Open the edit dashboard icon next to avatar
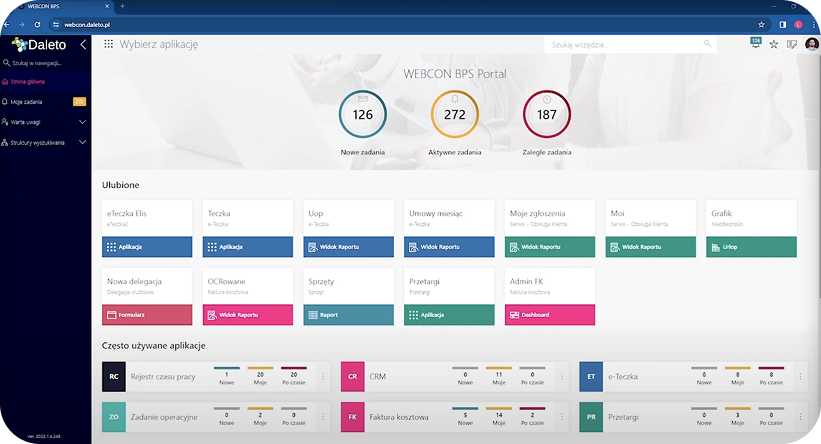 pos(792,45)
